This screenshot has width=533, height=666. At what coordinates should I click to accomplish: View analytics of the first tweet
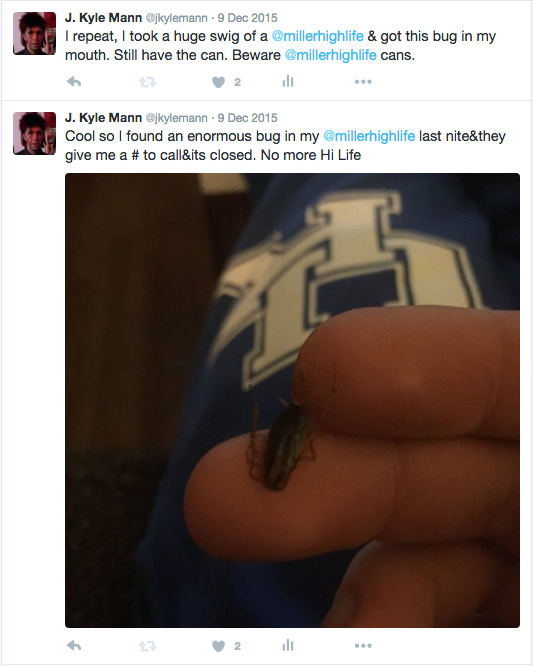(288, 81)
